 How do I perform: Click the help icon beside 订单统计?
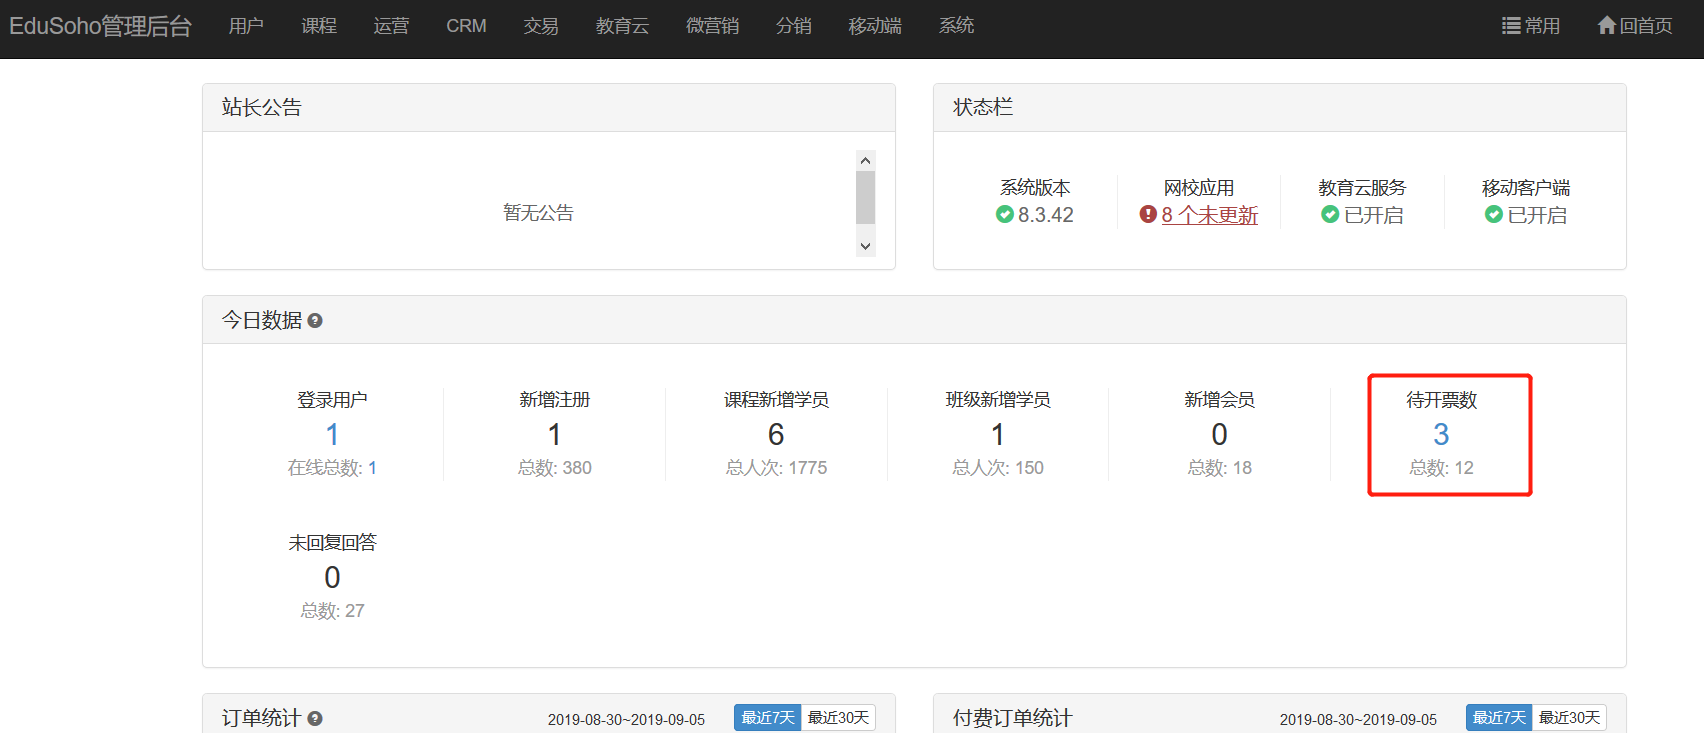(x=315, y=719)
